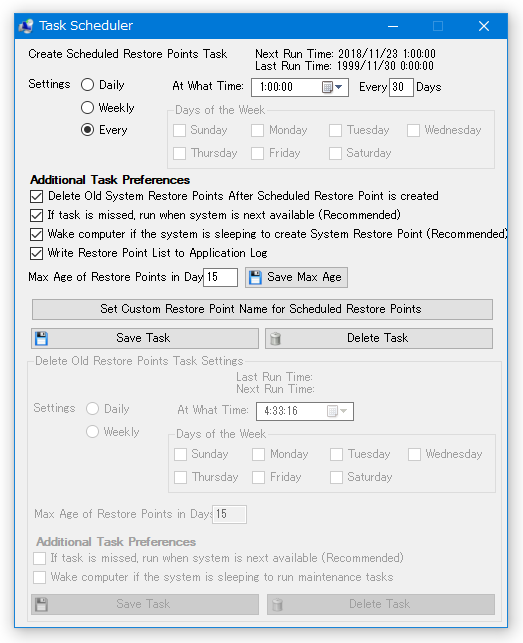Open the dropdown arrow of the 4:33:16 time picker
This screenshot has width=523, height=643.
click(x=344, y=411)
